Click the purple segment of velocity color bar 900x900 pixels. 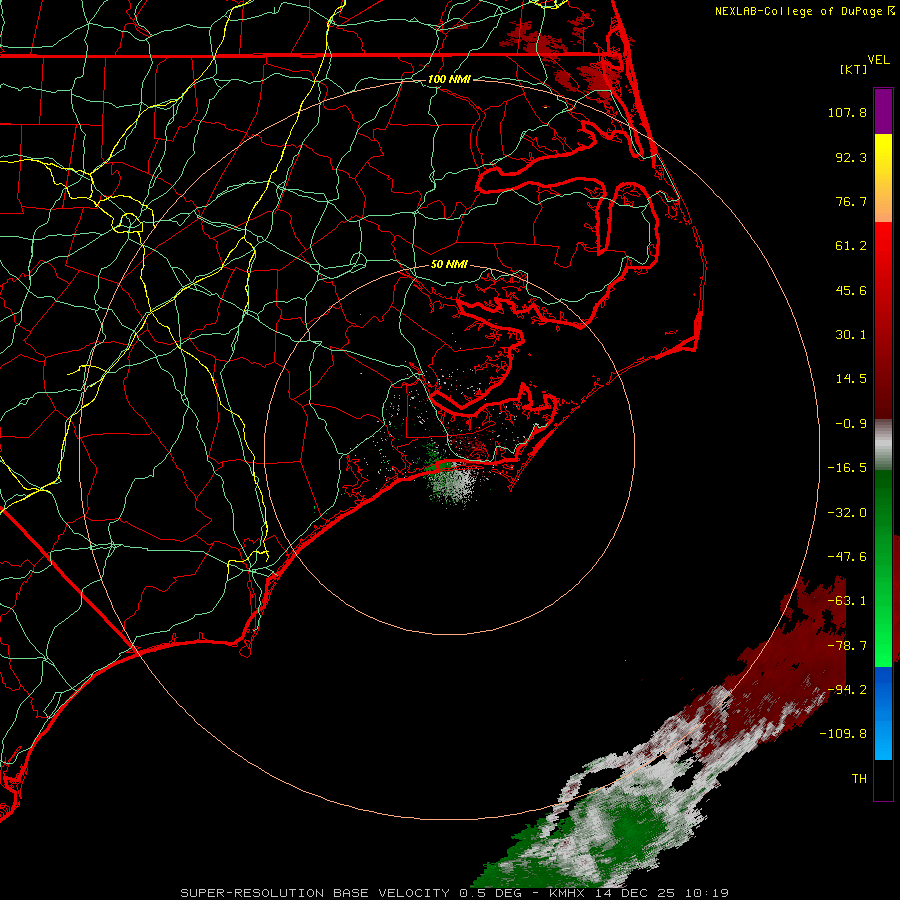[x=883, y=111]
